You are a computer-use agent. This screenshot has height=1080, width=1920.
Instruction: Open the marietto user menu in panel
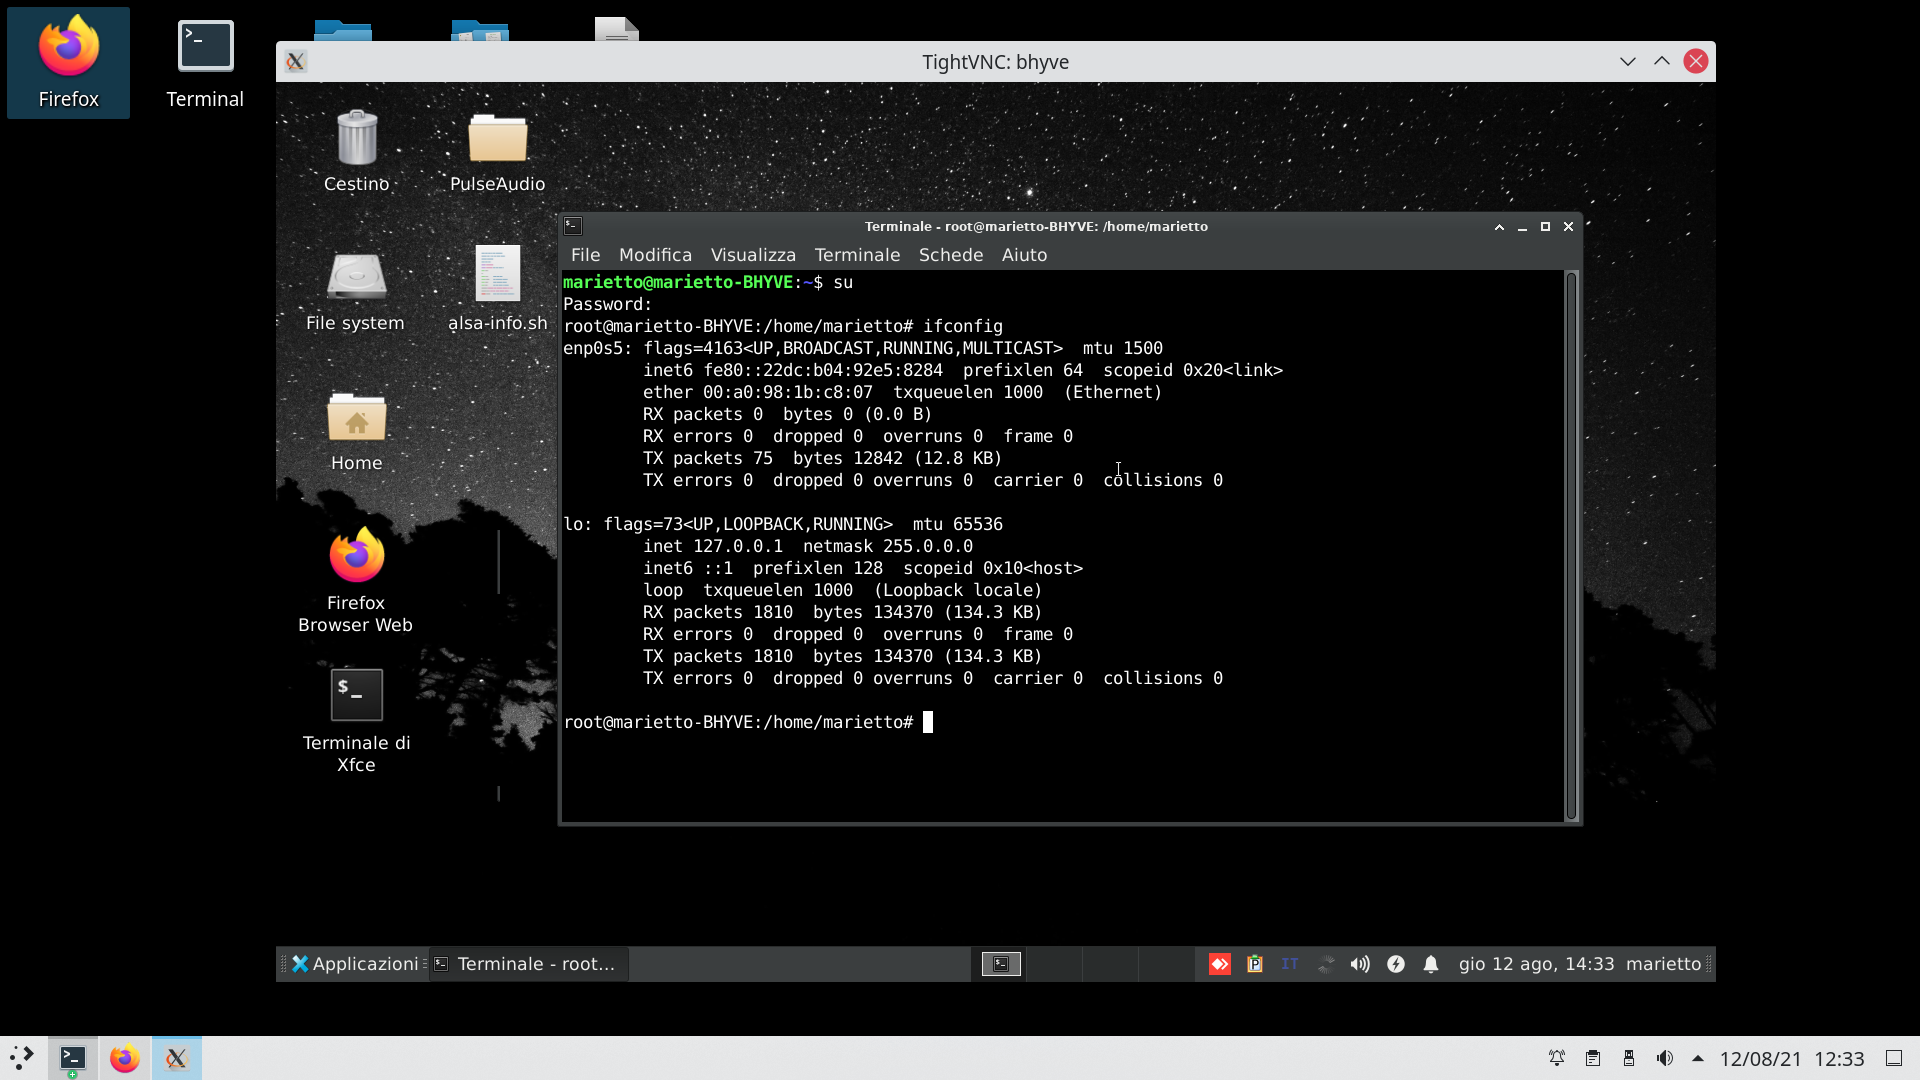click(x=1663, y=964)
